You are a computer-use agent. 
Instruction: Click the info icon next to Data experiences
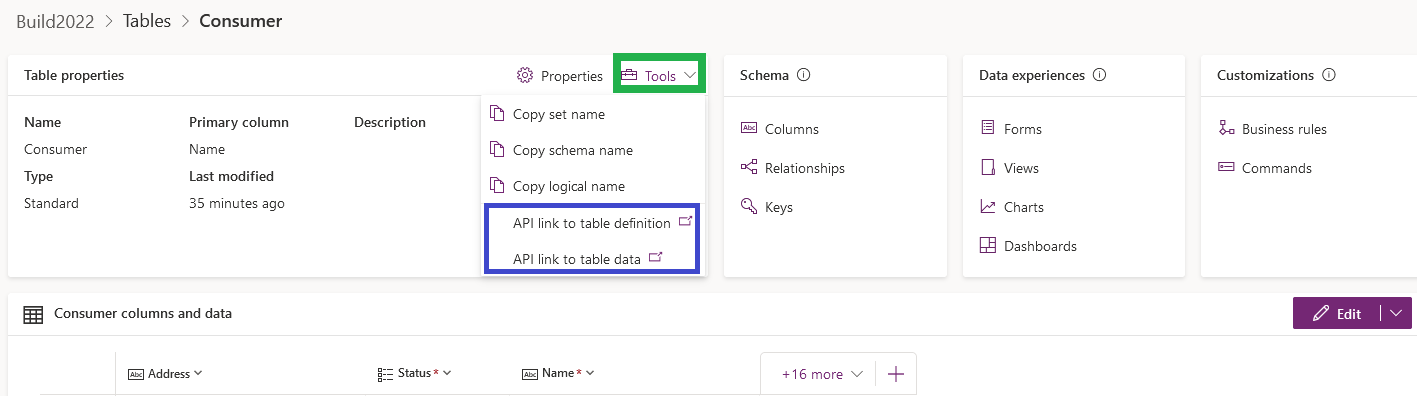1100,75
